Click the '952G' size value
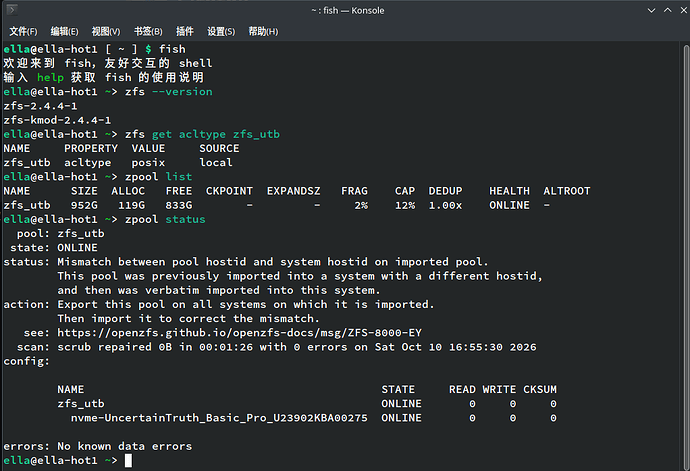 [x=84, y=205]
